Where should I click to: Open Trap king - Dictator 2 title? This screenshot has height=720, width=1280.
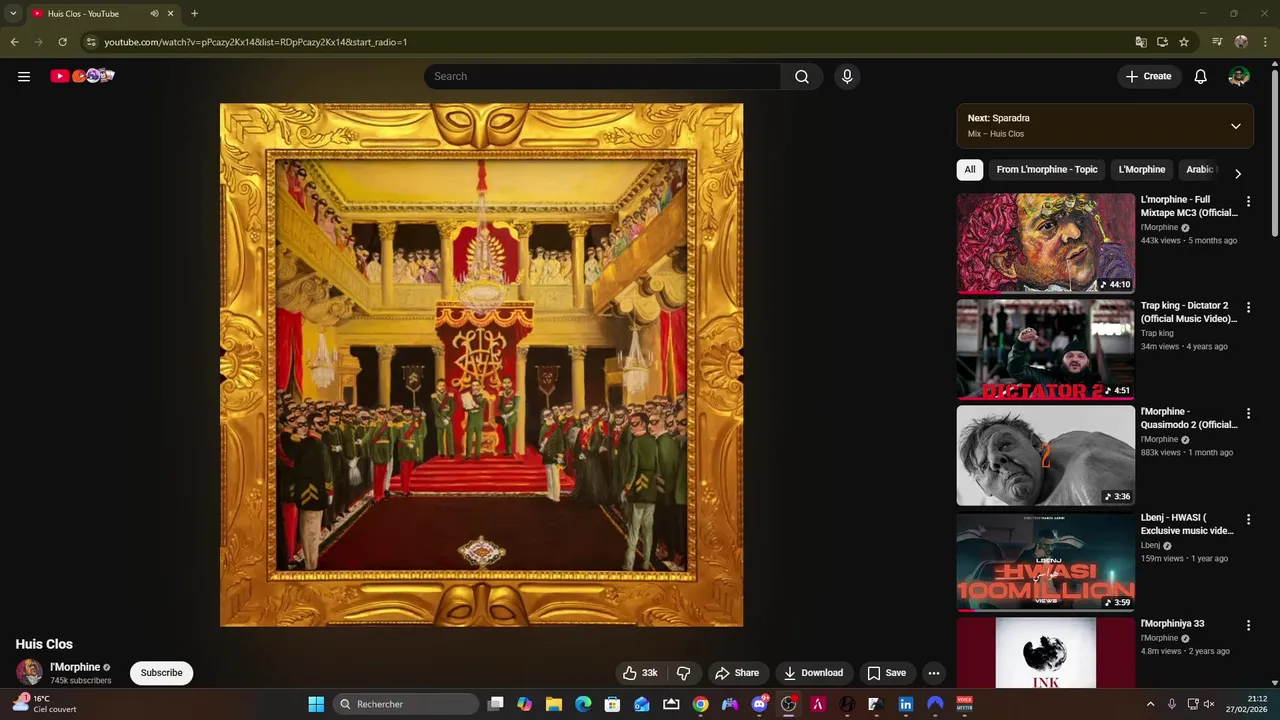(x=1189, y=312)
